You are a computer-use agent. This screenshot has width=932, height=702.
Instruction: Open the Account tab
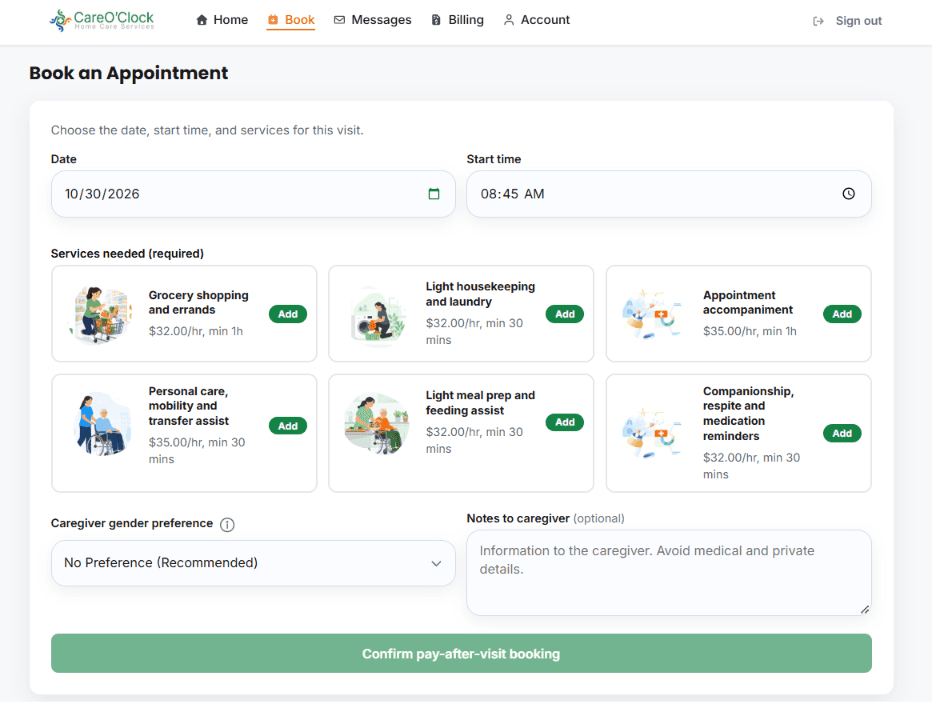click(537, 20)
